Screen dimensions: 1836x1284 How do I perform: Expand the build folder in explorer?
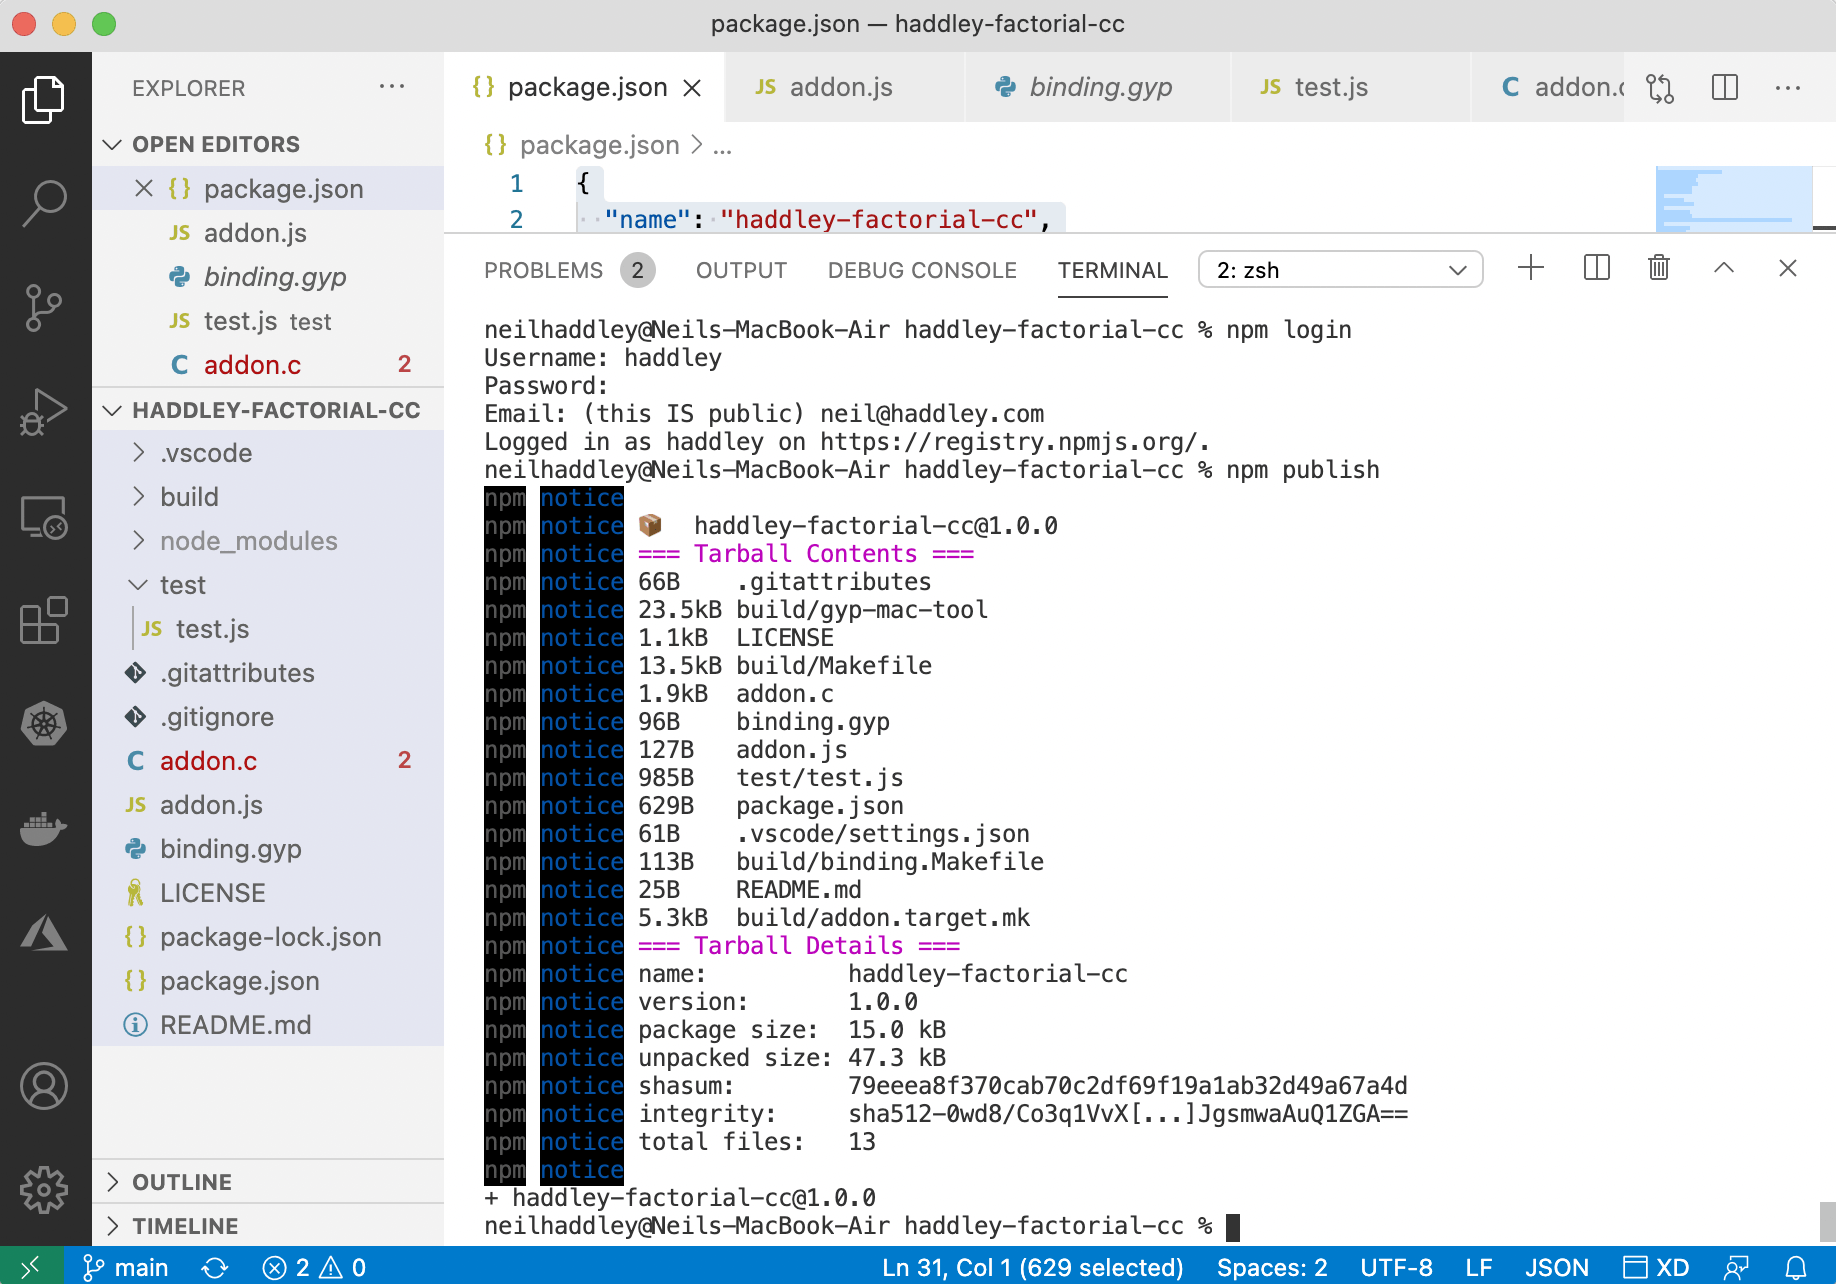pos(189,497)
